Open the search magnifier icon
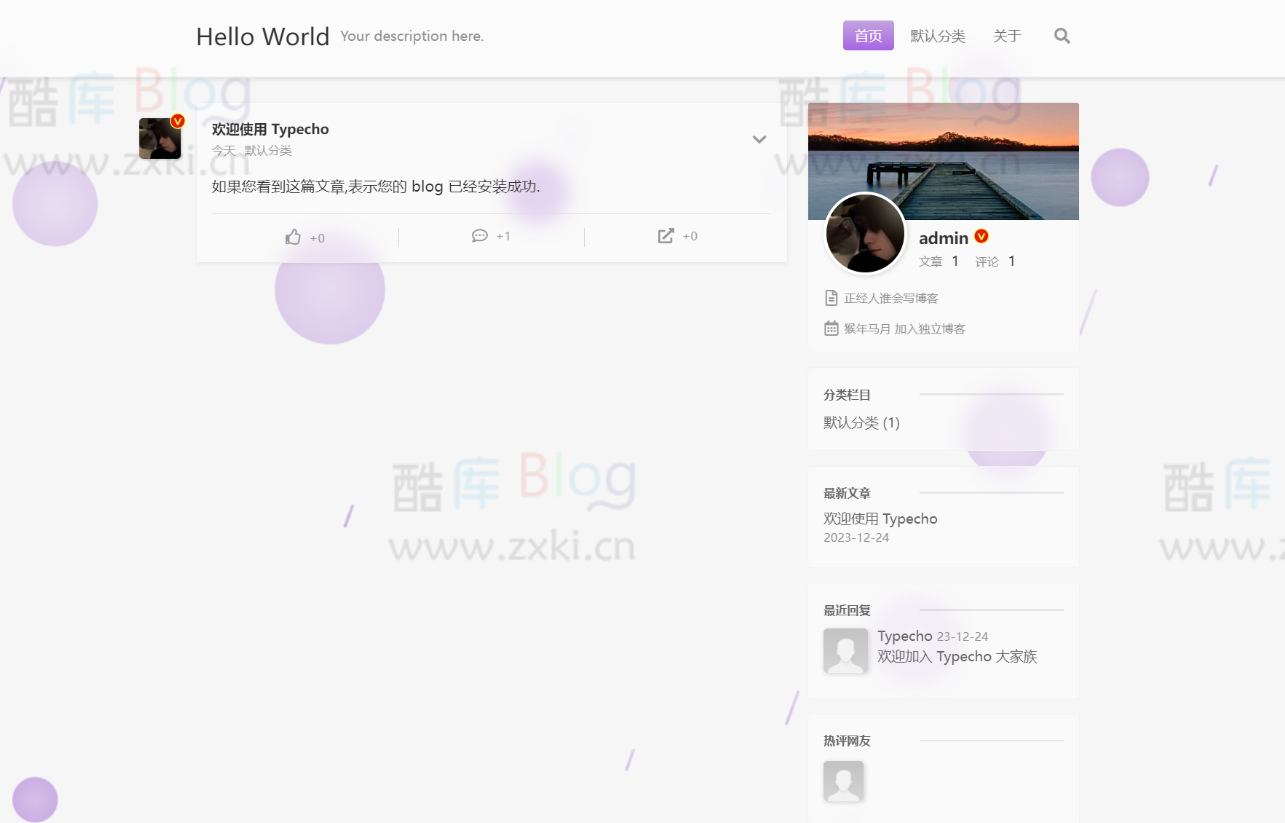The width and height of the screenshot is (1285, 823). (x=1061, y=35)
